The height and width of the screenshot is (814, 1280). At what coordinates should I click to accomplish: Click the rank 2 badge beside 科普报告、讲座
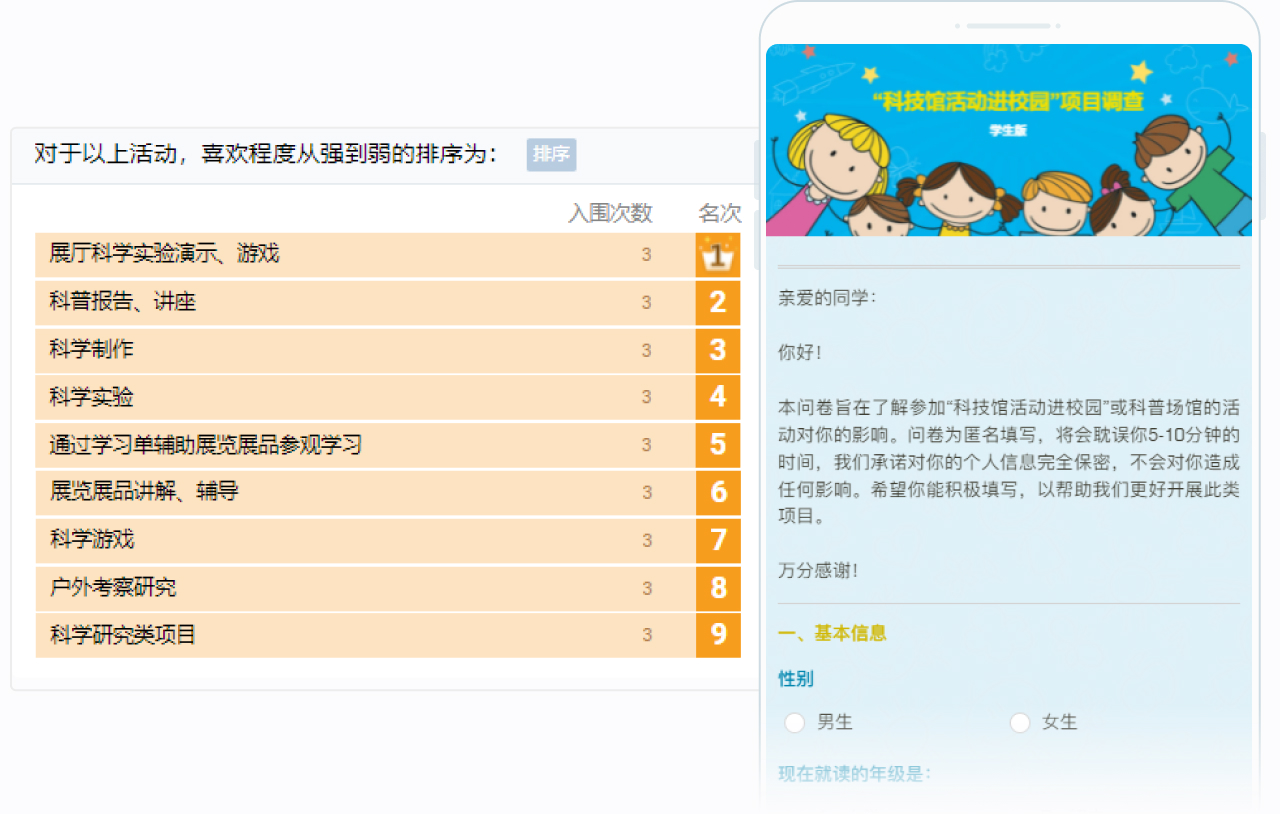click(718, 303)
